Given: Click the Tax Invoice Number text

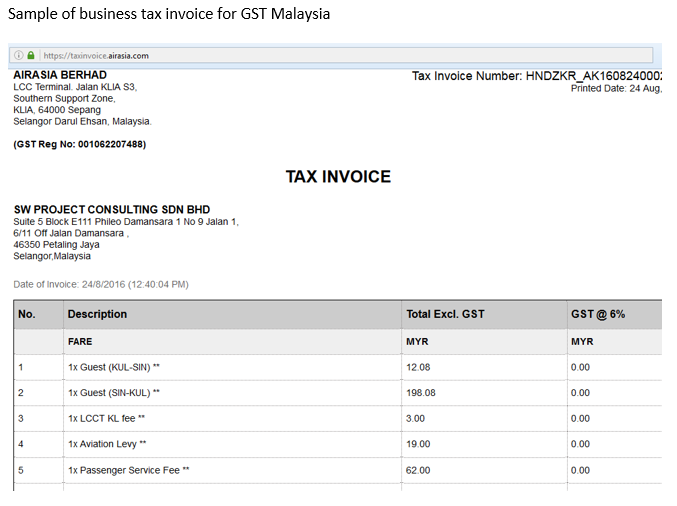Looking at the screenshot, I should pyautogui.click(x=536, y=76).
